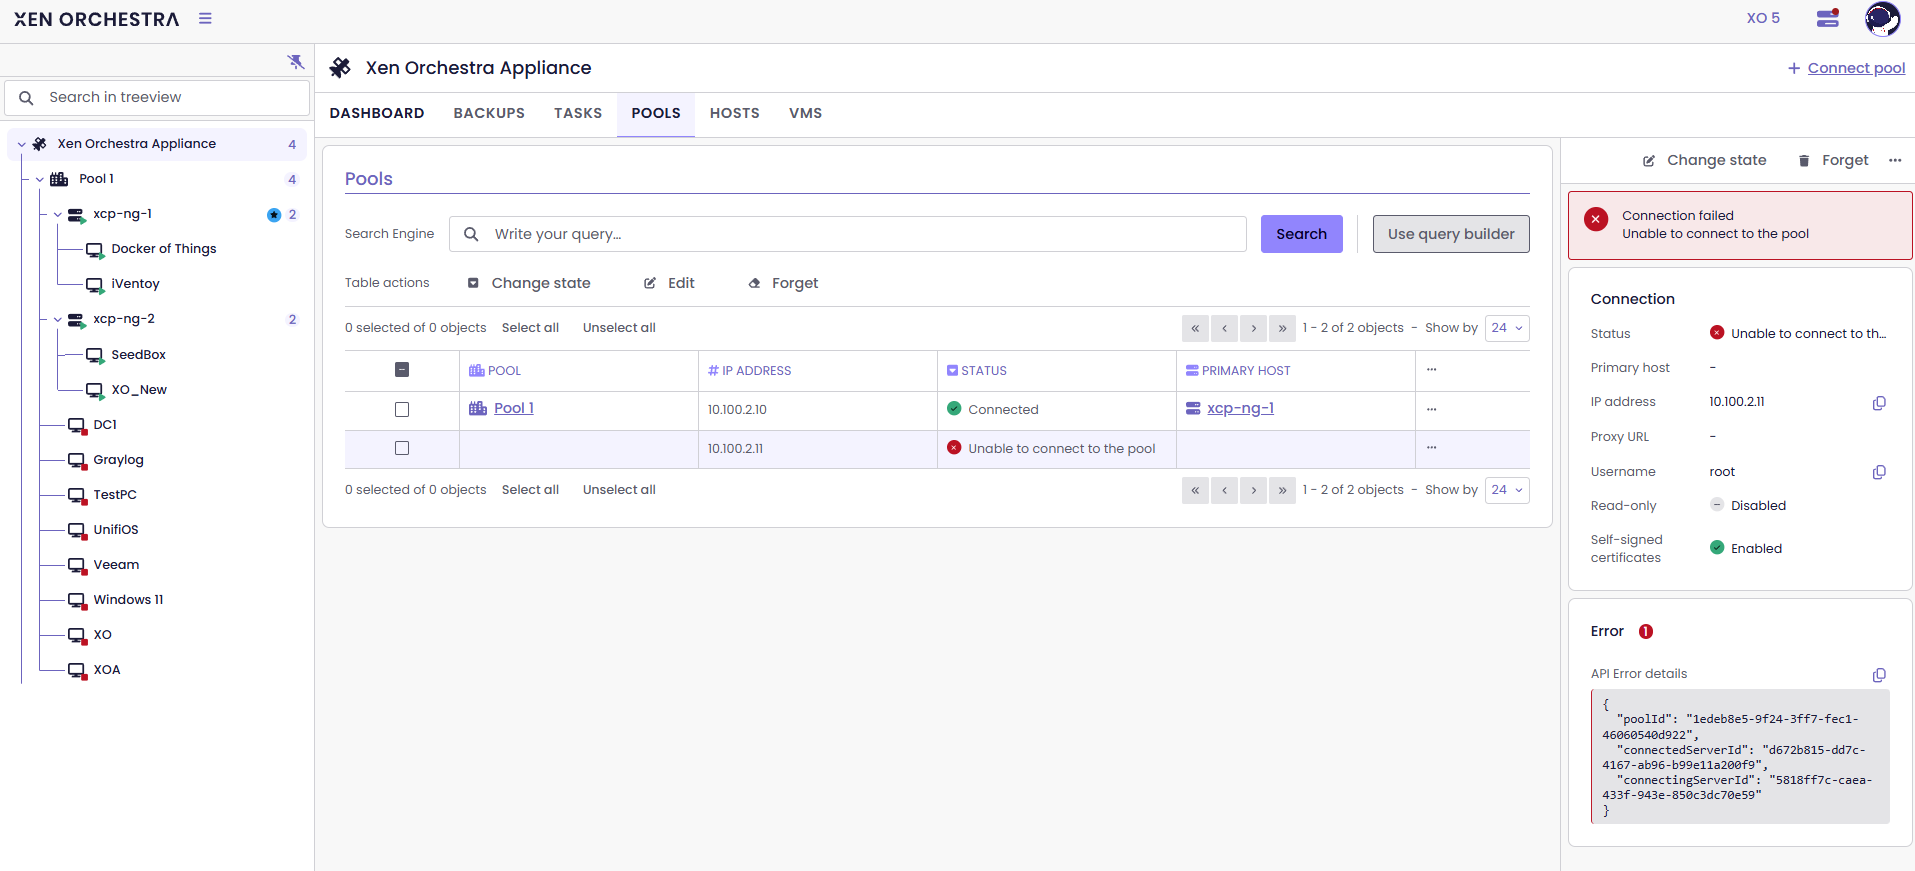The width and height of the screenshot is (1915, 871).
Task: Go to first page in bottom pagination
Action: coord(1195,490)
